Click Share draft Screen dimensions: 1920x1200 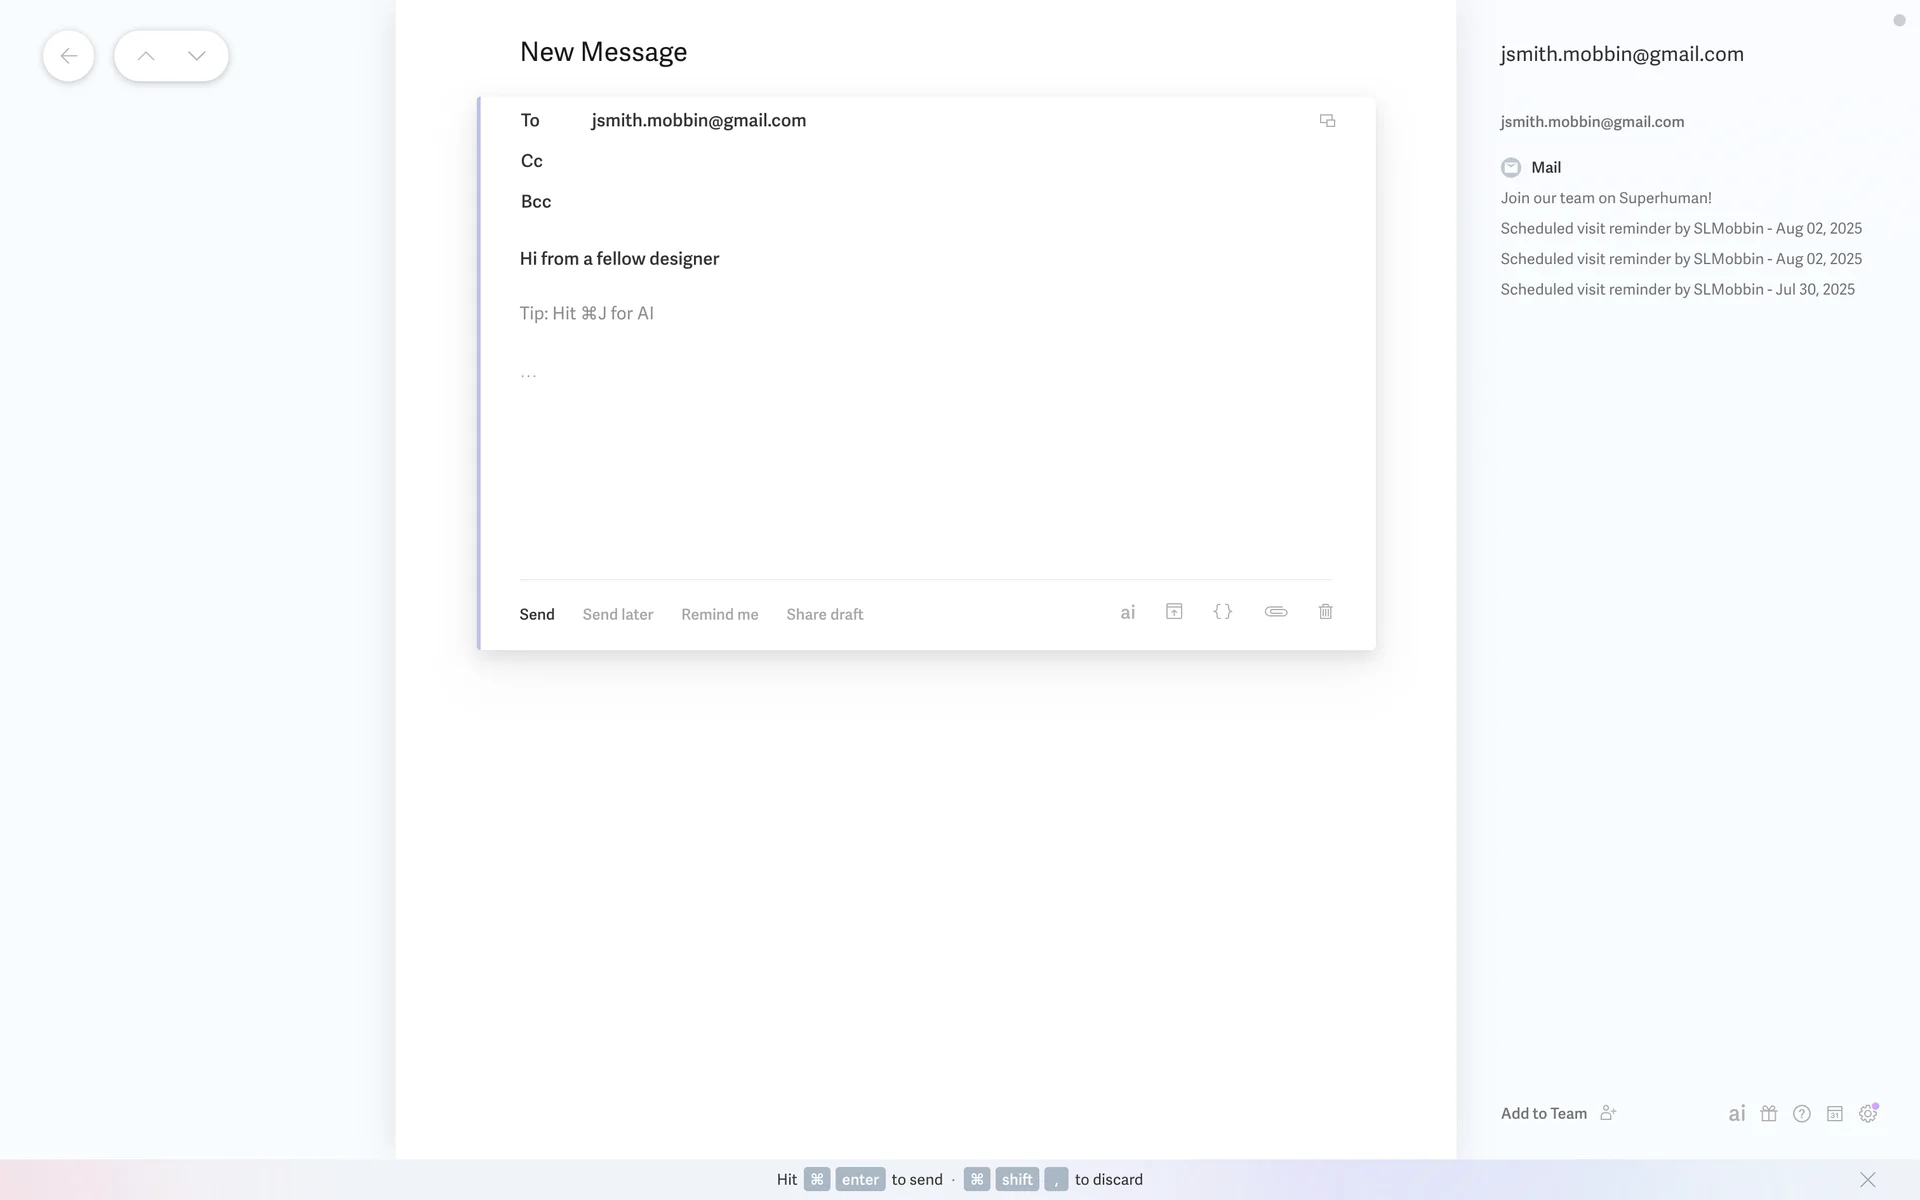pyautogui.click(x=824, y=615)
